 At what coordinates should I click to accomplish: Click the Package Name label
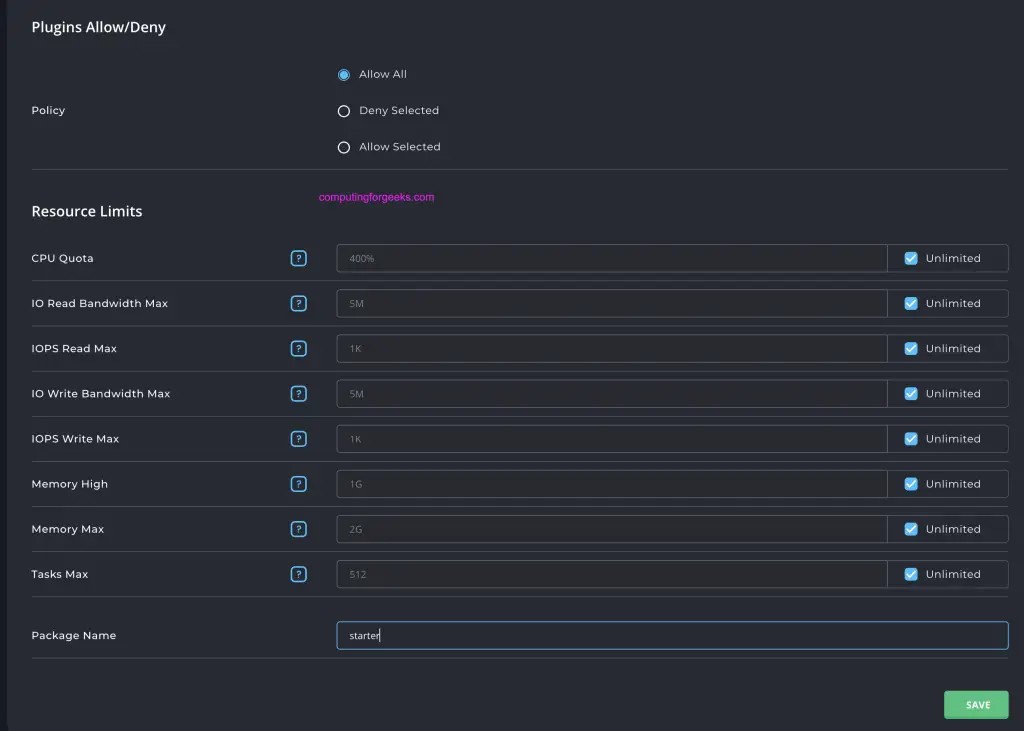click(74, 635)
